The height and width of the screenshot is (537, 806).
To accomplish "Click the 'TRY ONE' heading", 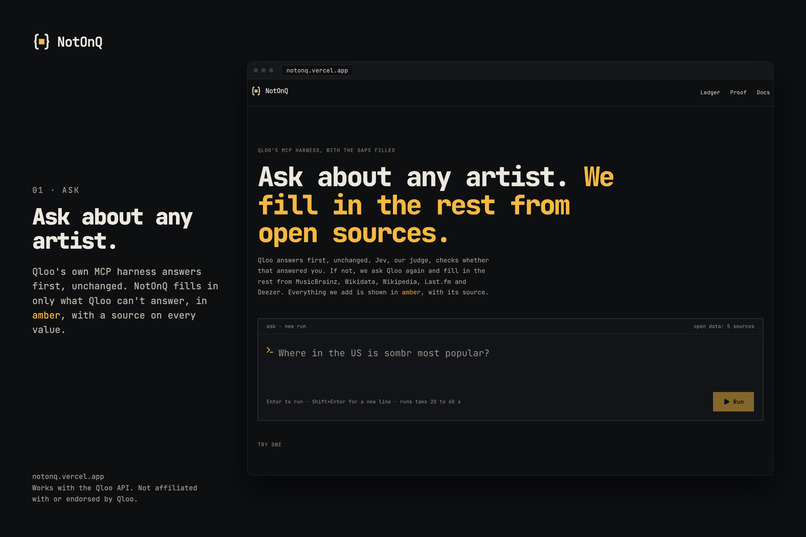I will pos(269,445).
